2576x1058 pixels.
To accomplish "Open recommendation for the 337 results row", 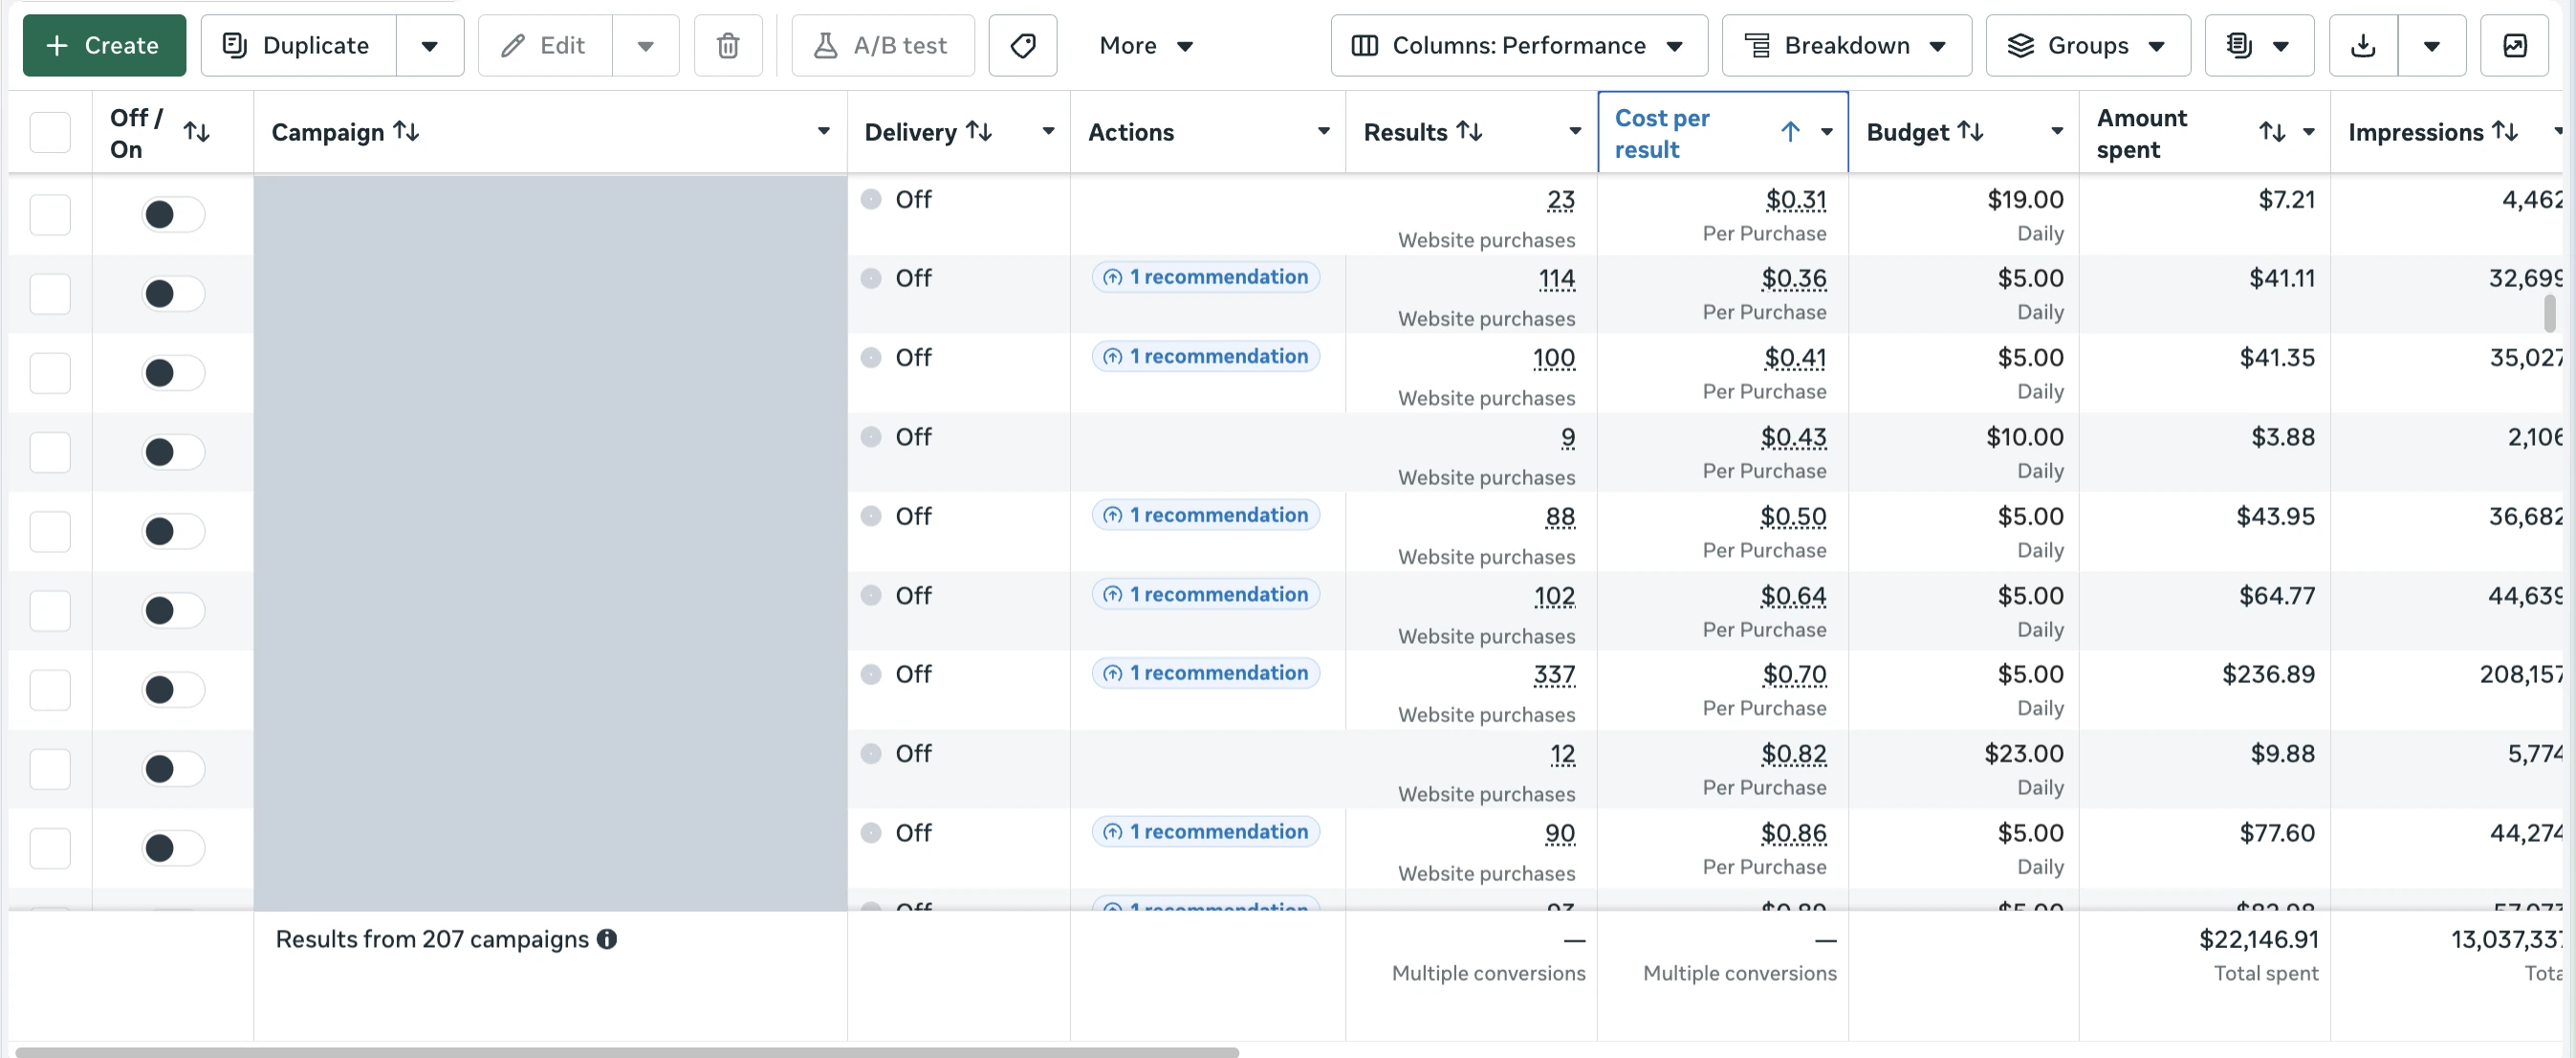I will click(1205, 673).
